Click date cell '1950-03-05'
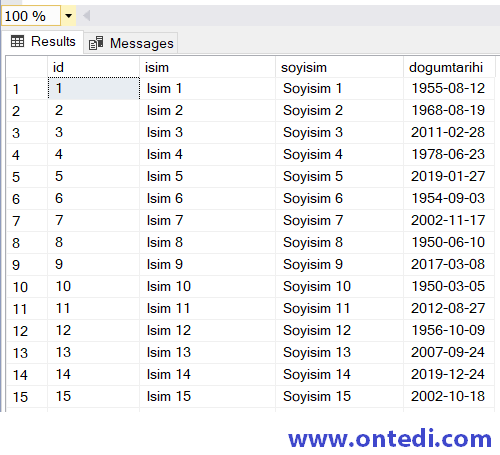This screenshot has width=500, height=455. (x=449, y=287)
